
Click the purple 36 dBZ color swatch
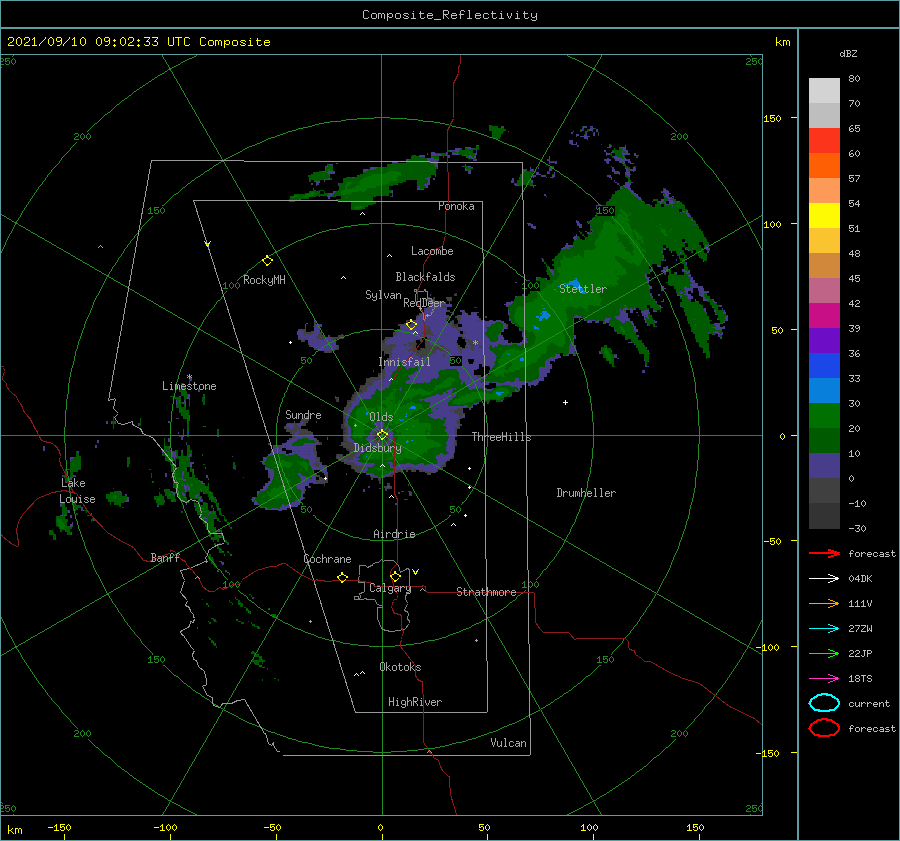coord(824,340)
